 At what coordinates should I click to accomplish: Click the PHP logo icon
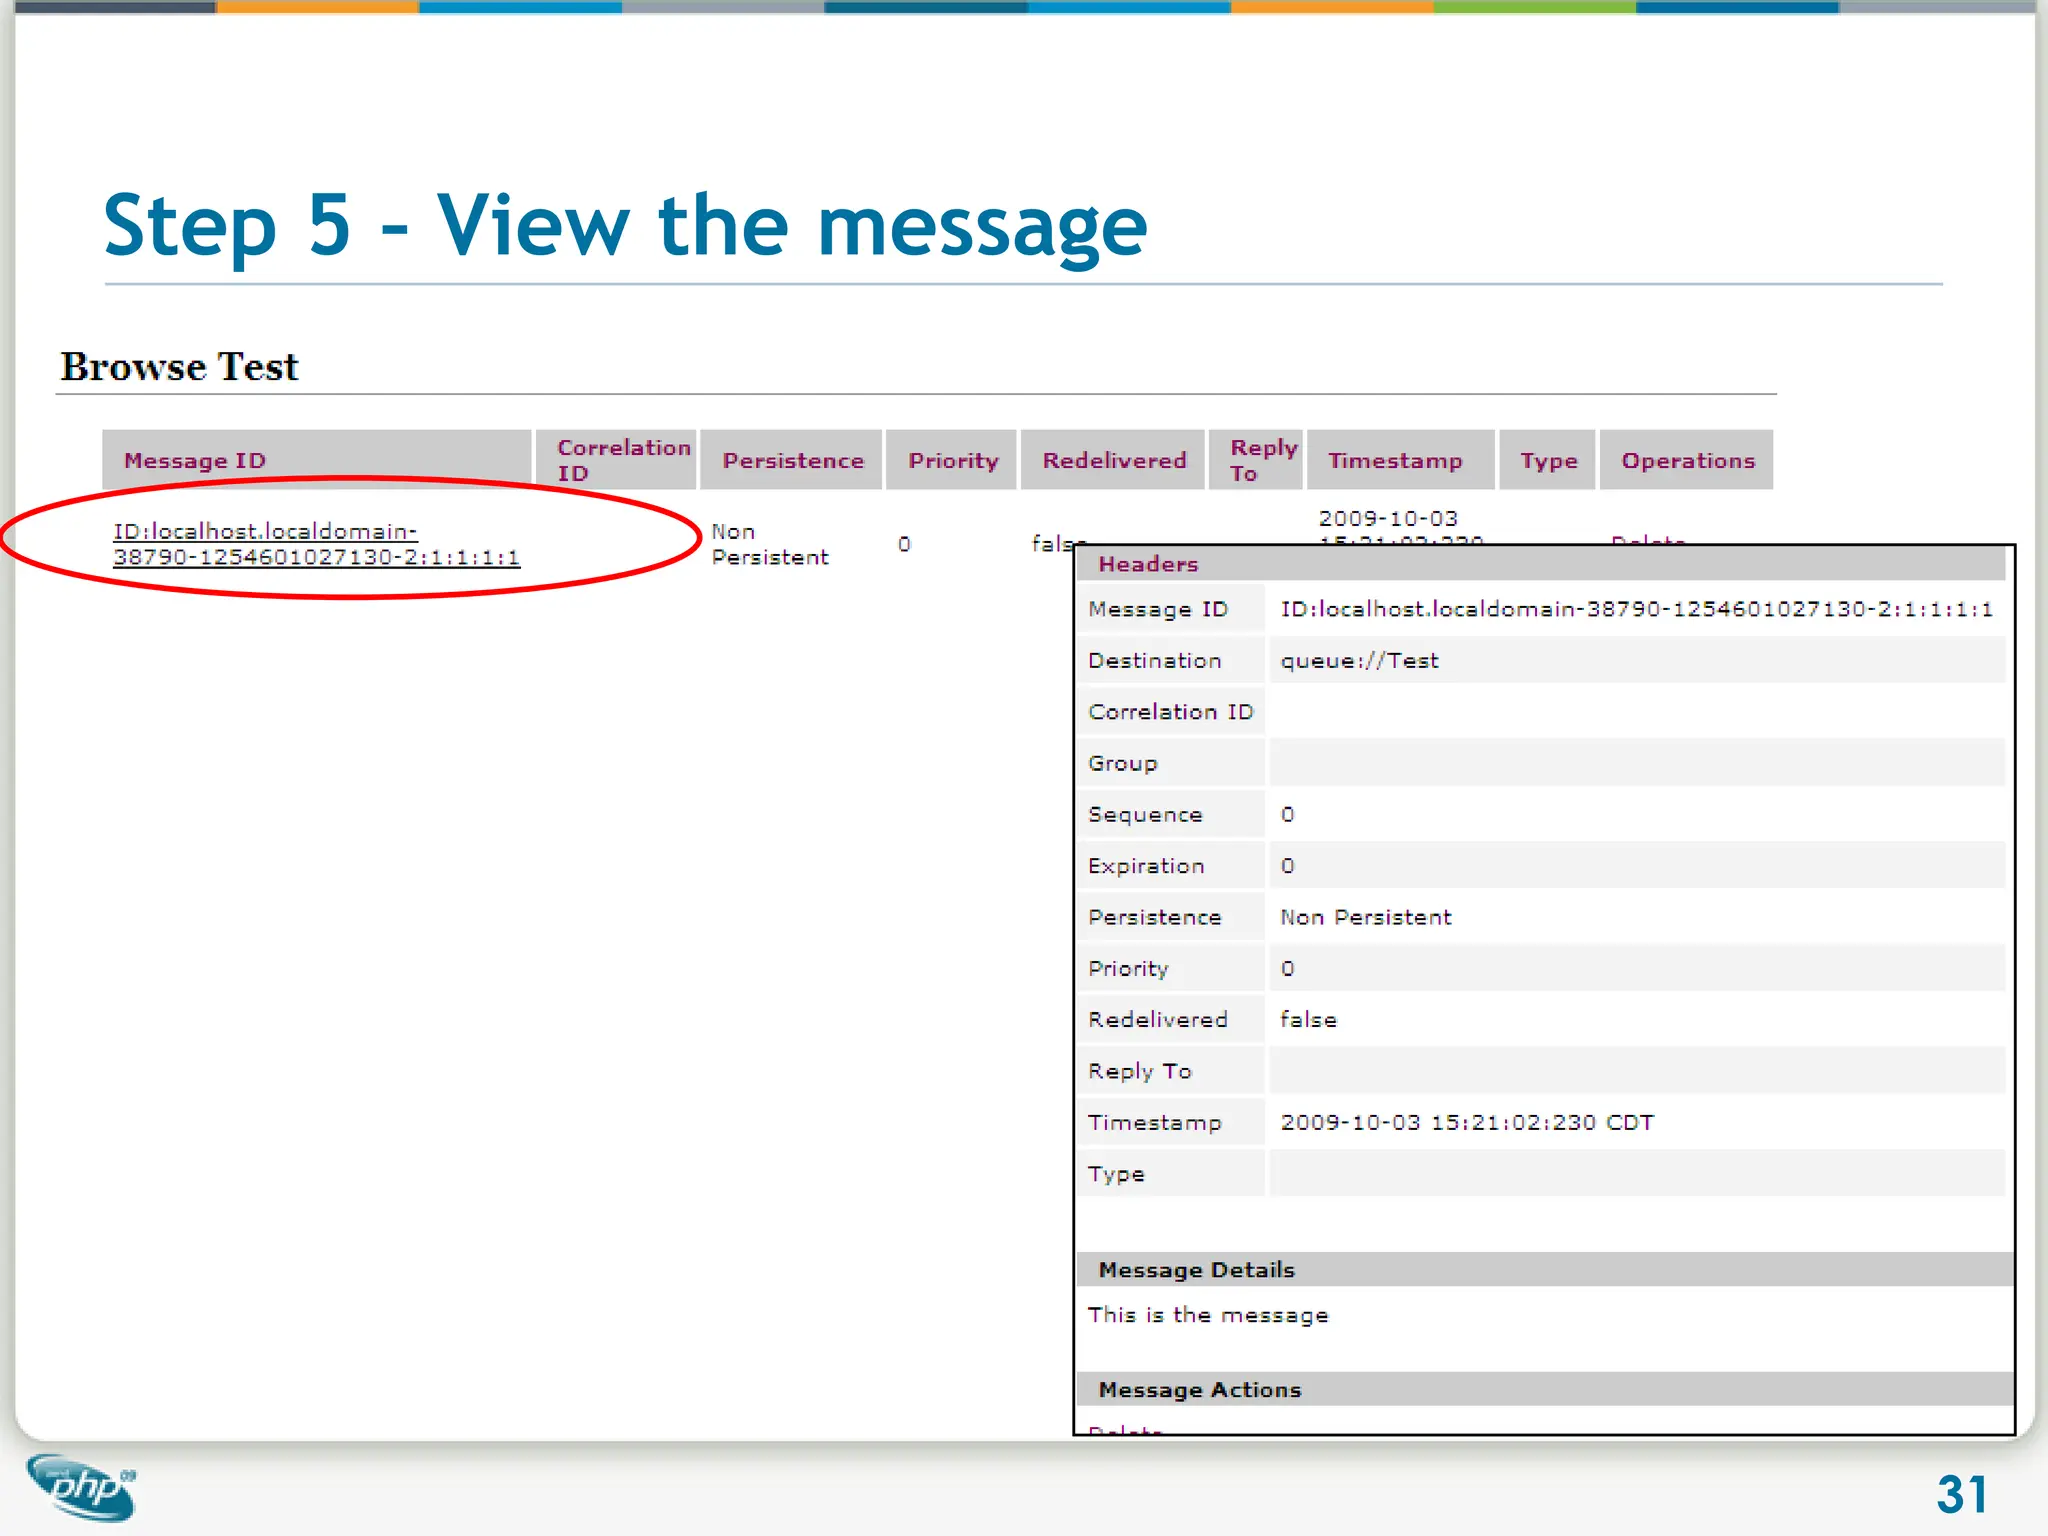tap(81, 1487)
